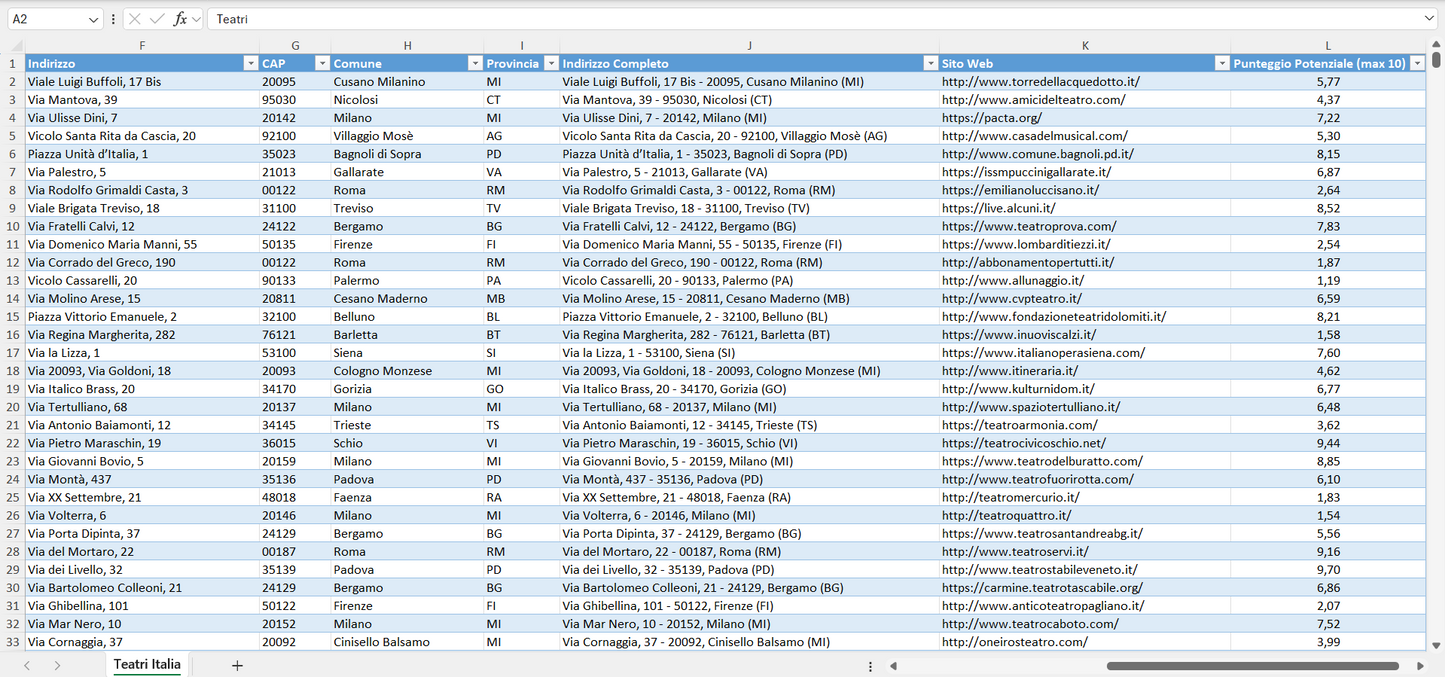Click the three-dot icon near the sheet tabs
This screenshot has height=677, width=1445.
(869, 664)
